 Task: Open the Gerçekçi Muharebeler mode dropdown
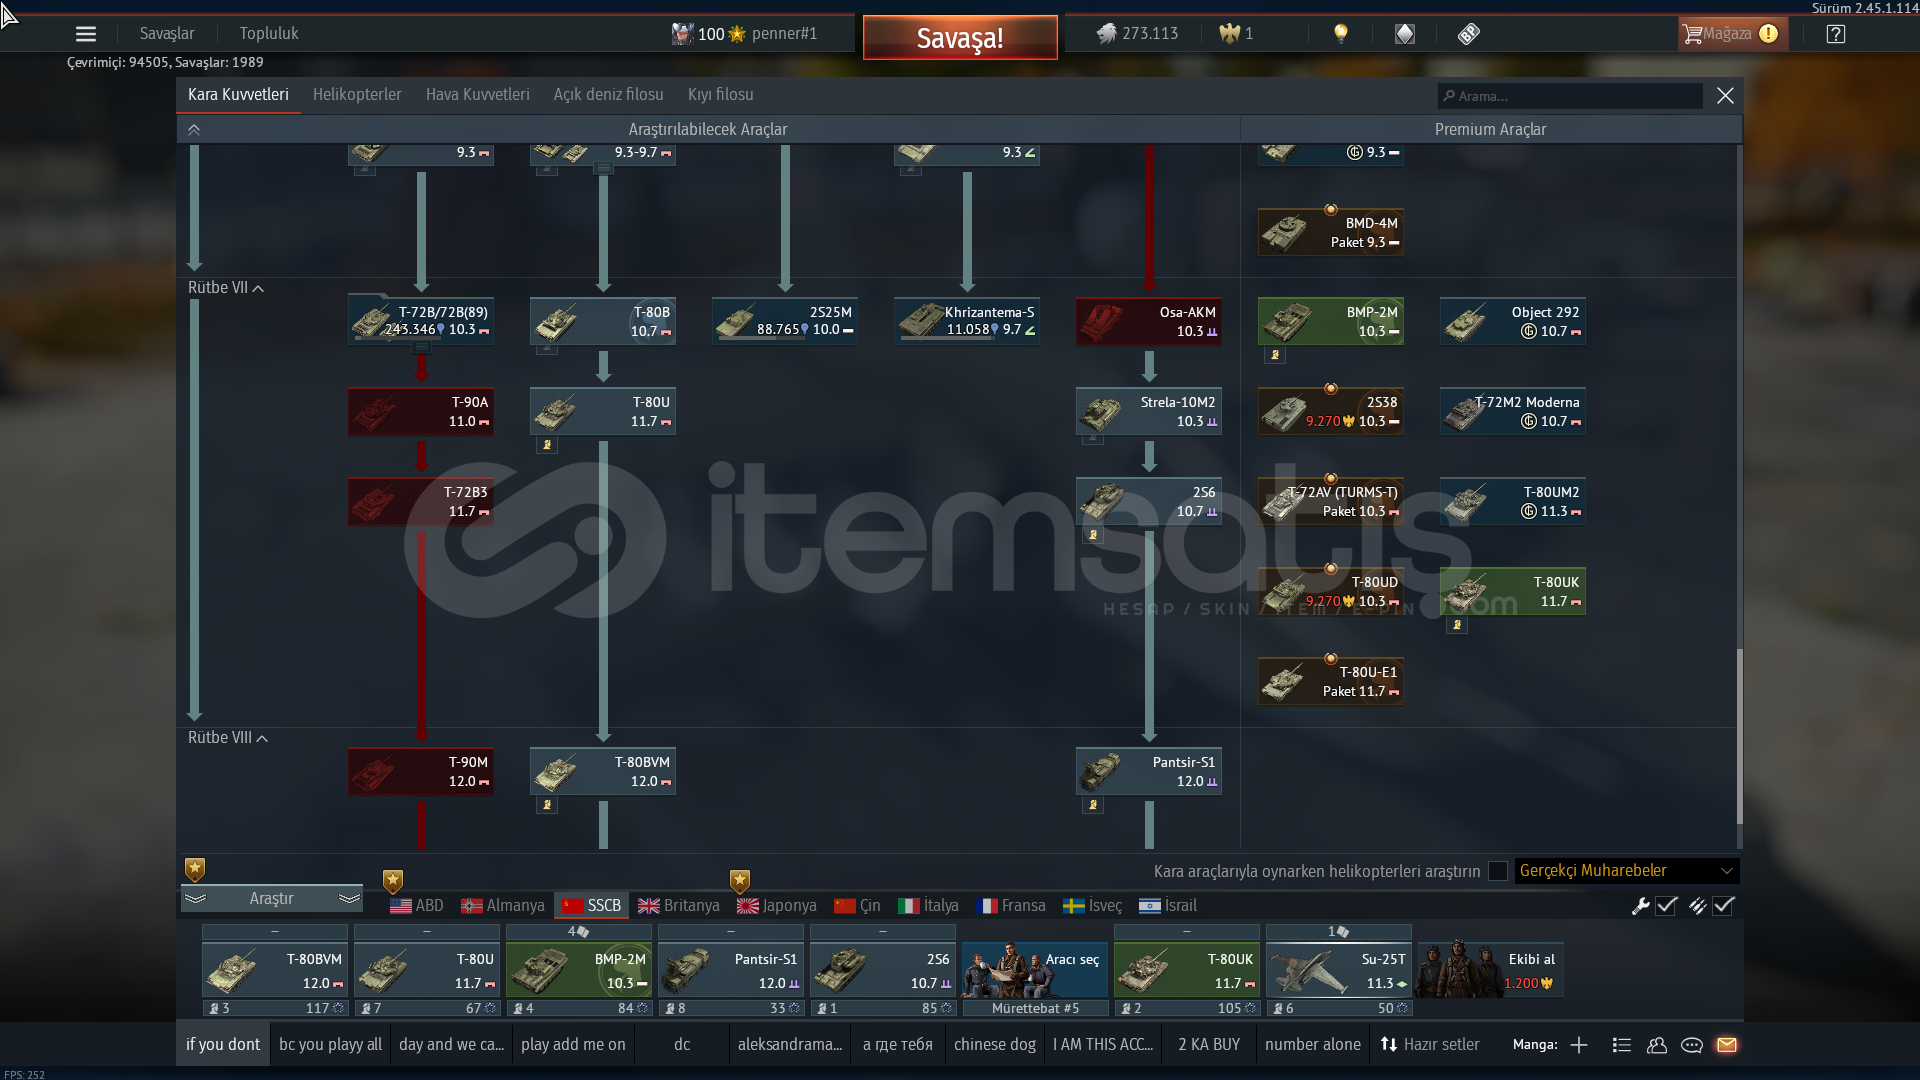tap(1627, 871)
